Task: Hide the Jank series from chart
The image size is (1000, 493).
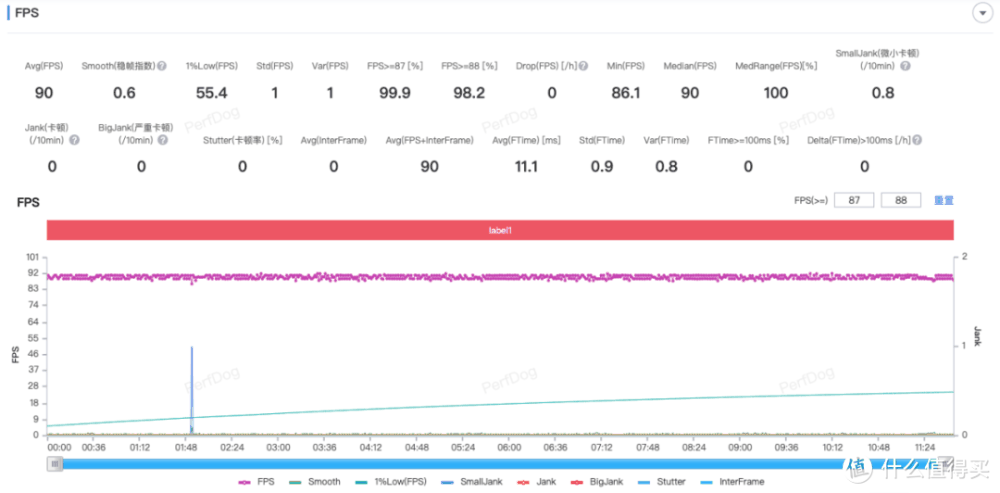Action: point(540,482)
